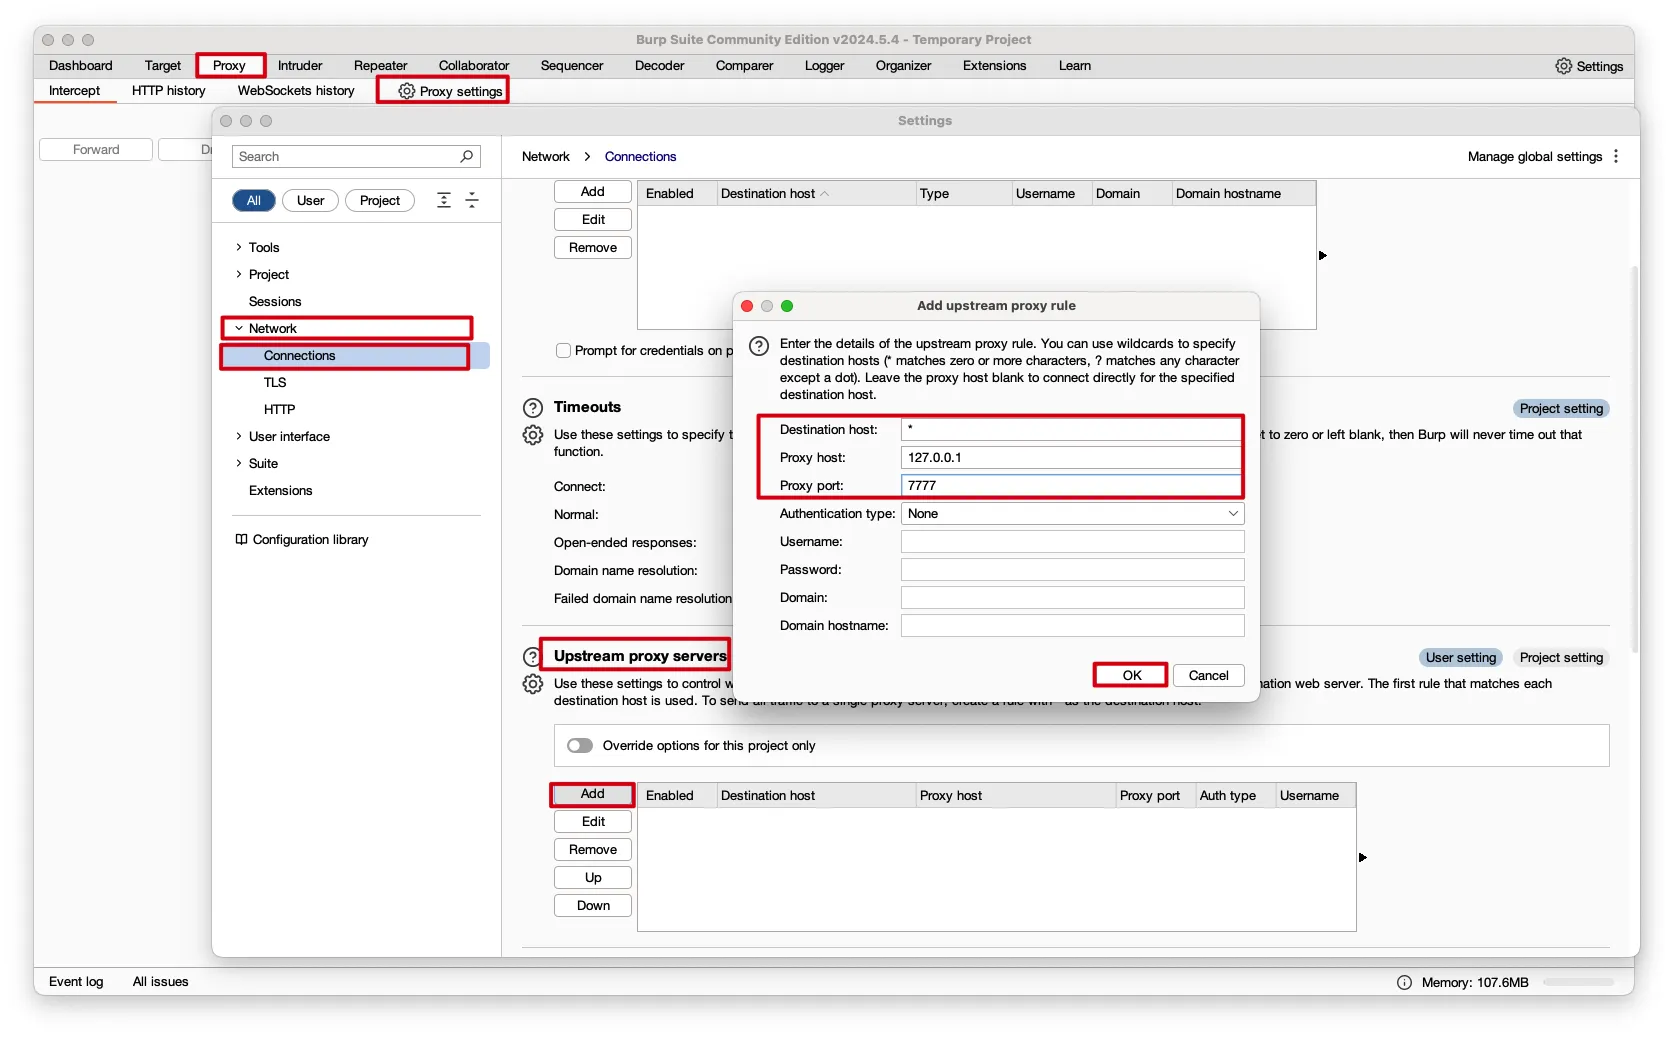The height and width of the screenshot is (1037, 1674).
Task: Click the Destination host input field
Action: point(1071,430)
